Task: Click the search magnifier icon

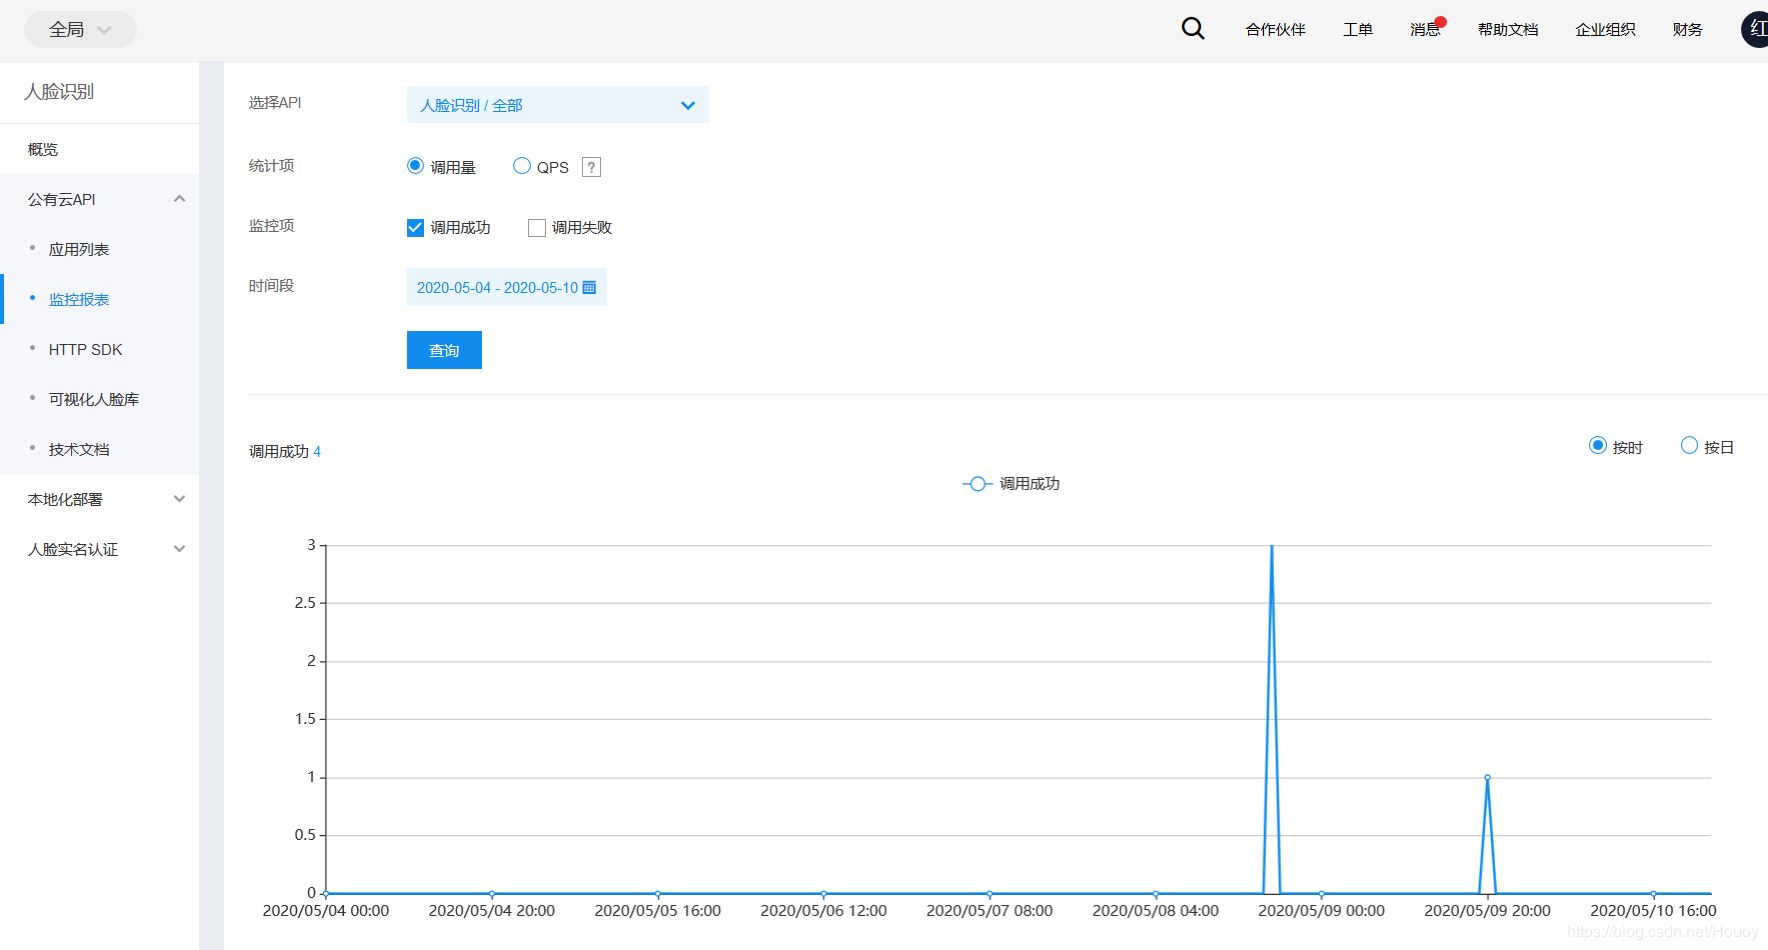Action: tap(1192, 29)
